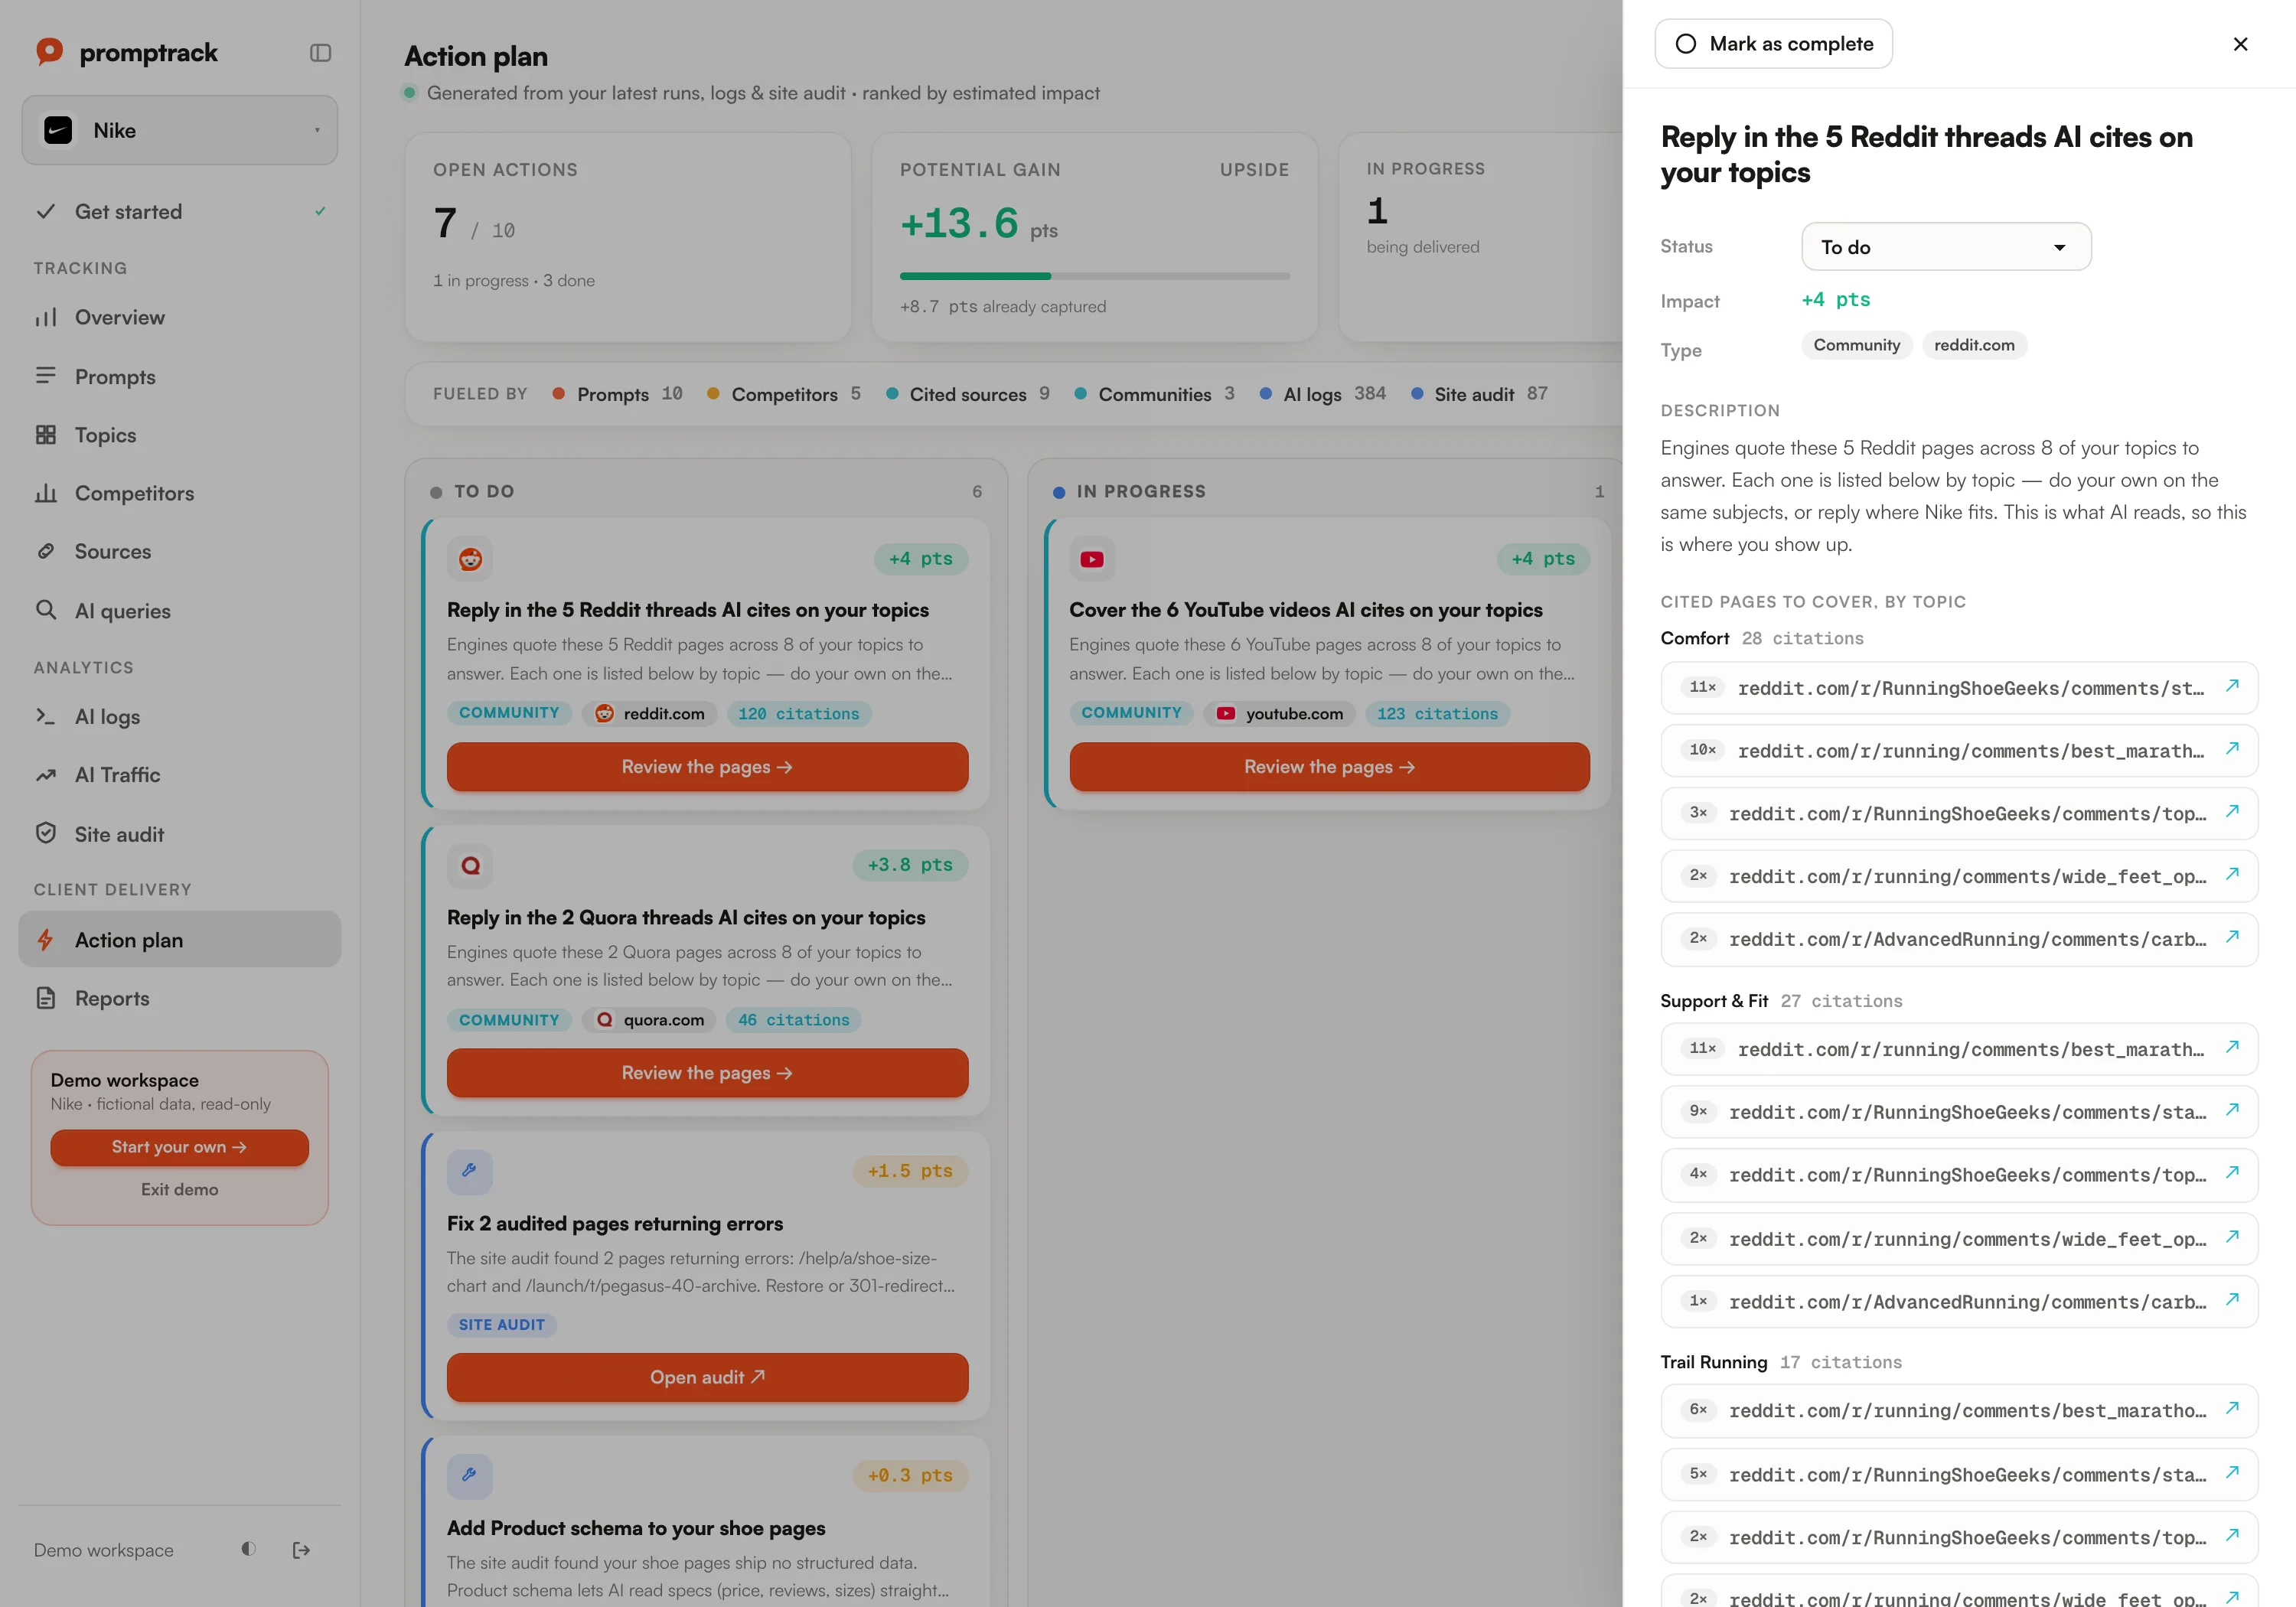Open the Nike workspace dropdown
Image resolution: width=2296 pixels, height=1607 pixels.
point(180,130)
